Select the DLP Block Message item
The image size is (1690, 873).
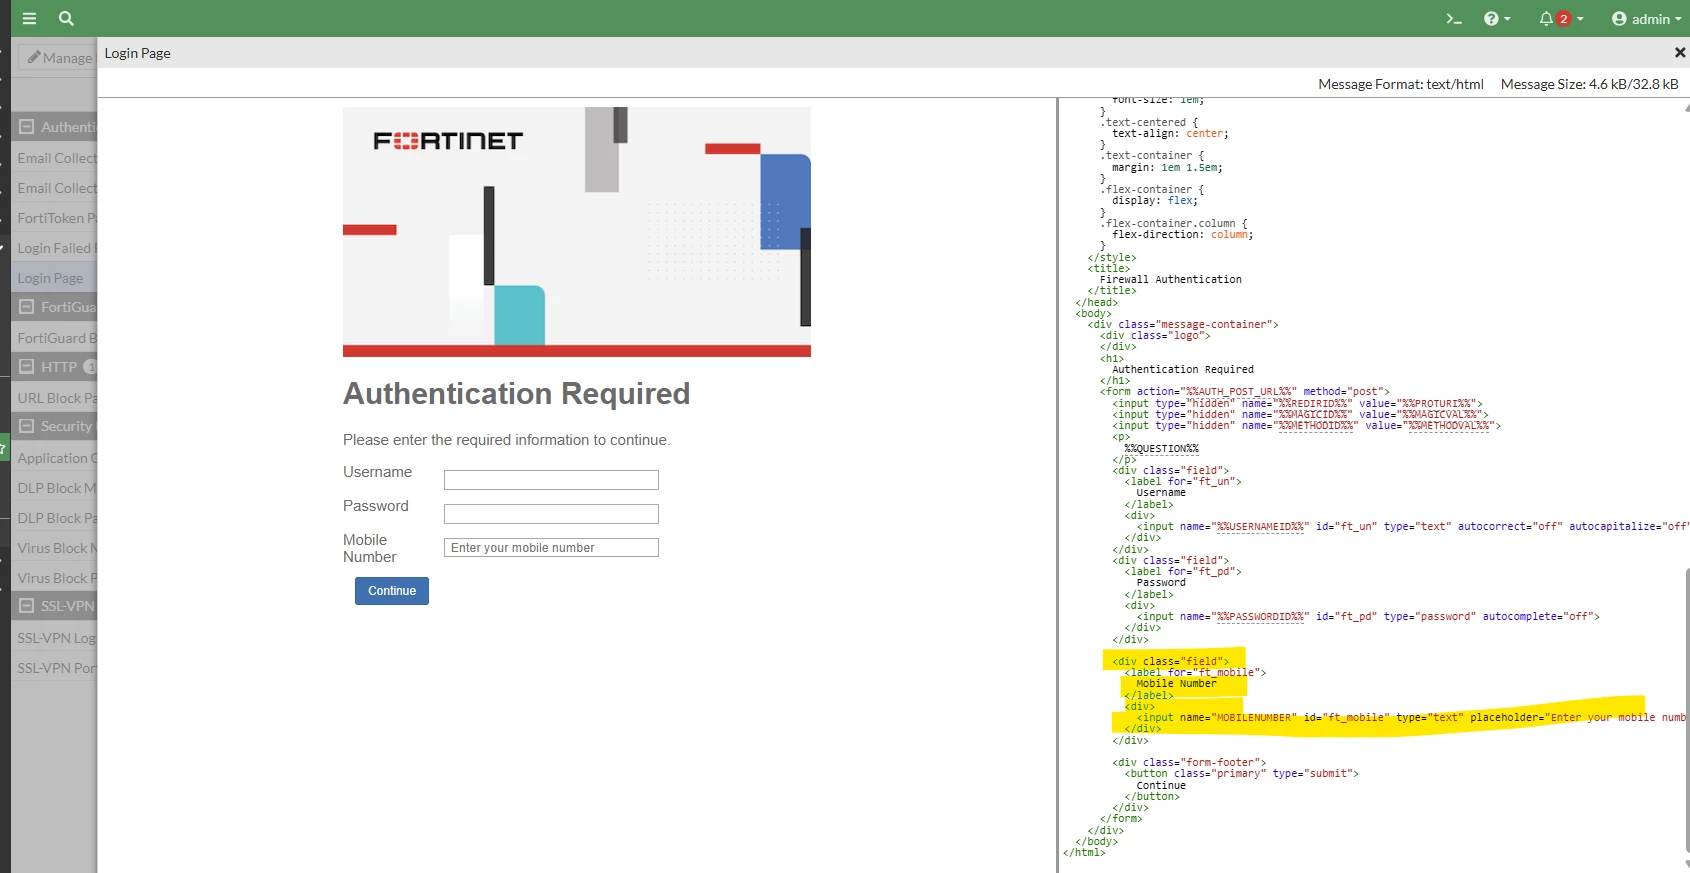pos(55,488)
